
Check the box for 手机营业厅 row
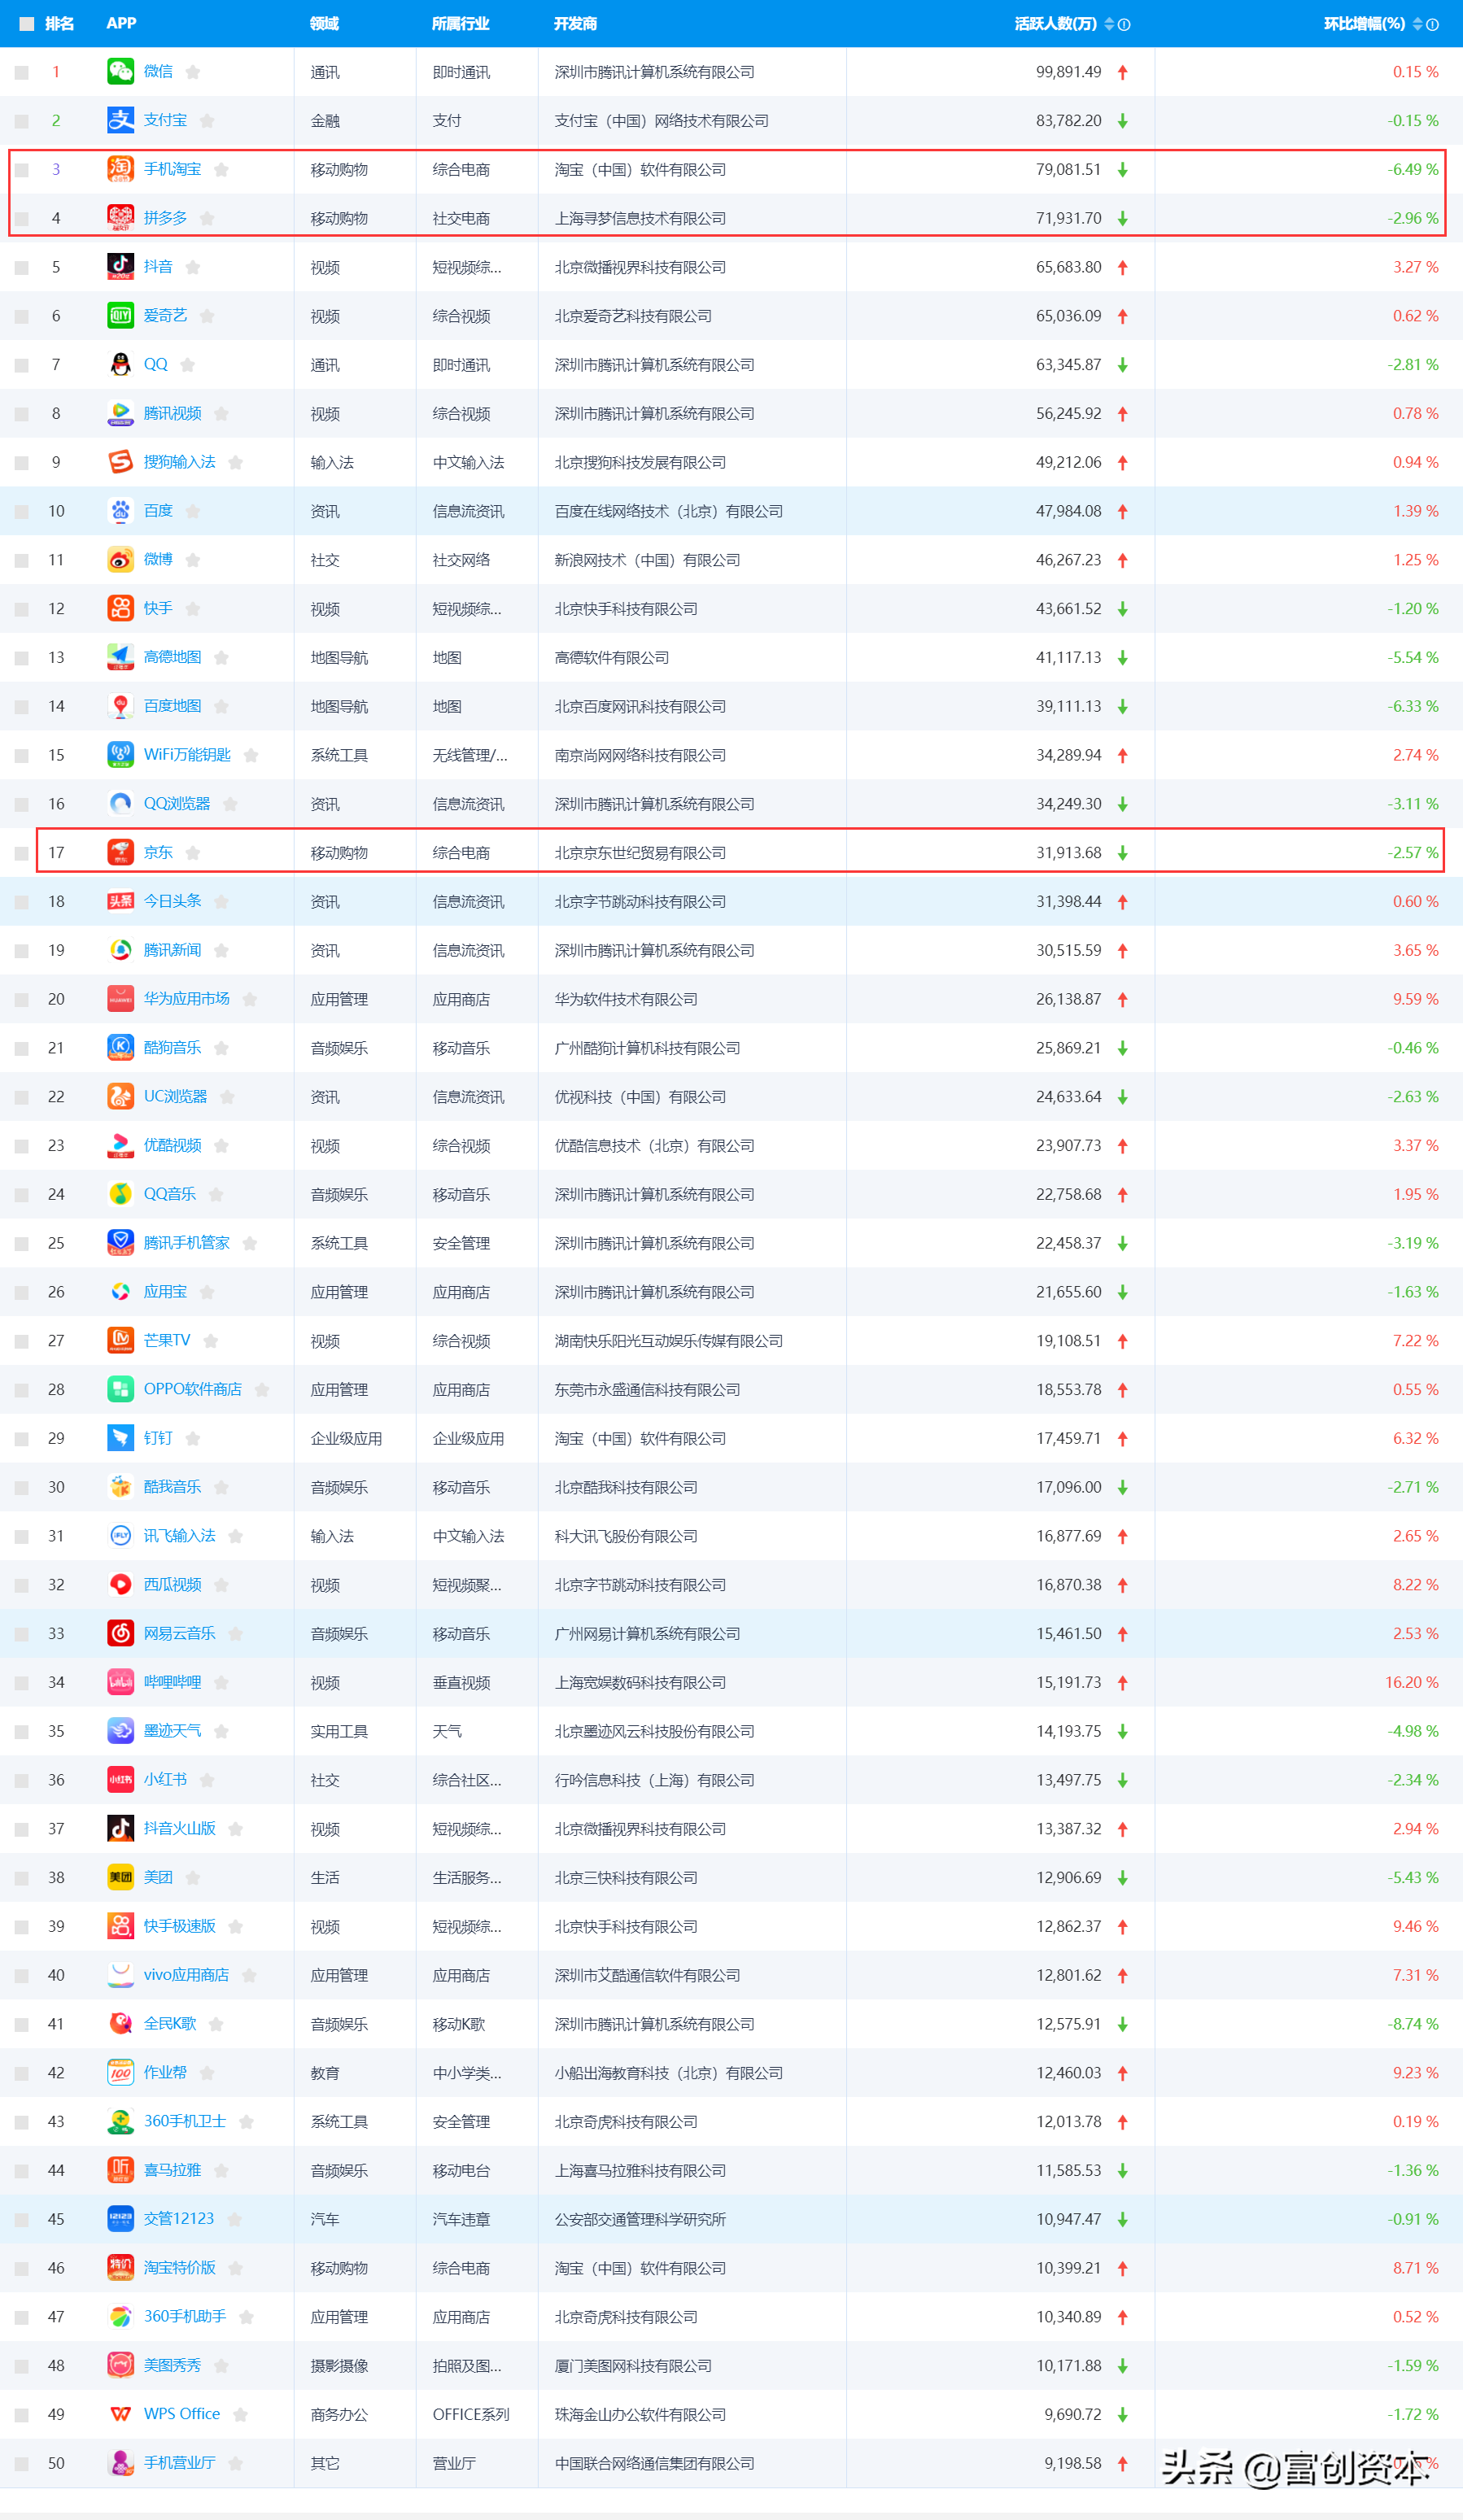[x=21, y=2464]
